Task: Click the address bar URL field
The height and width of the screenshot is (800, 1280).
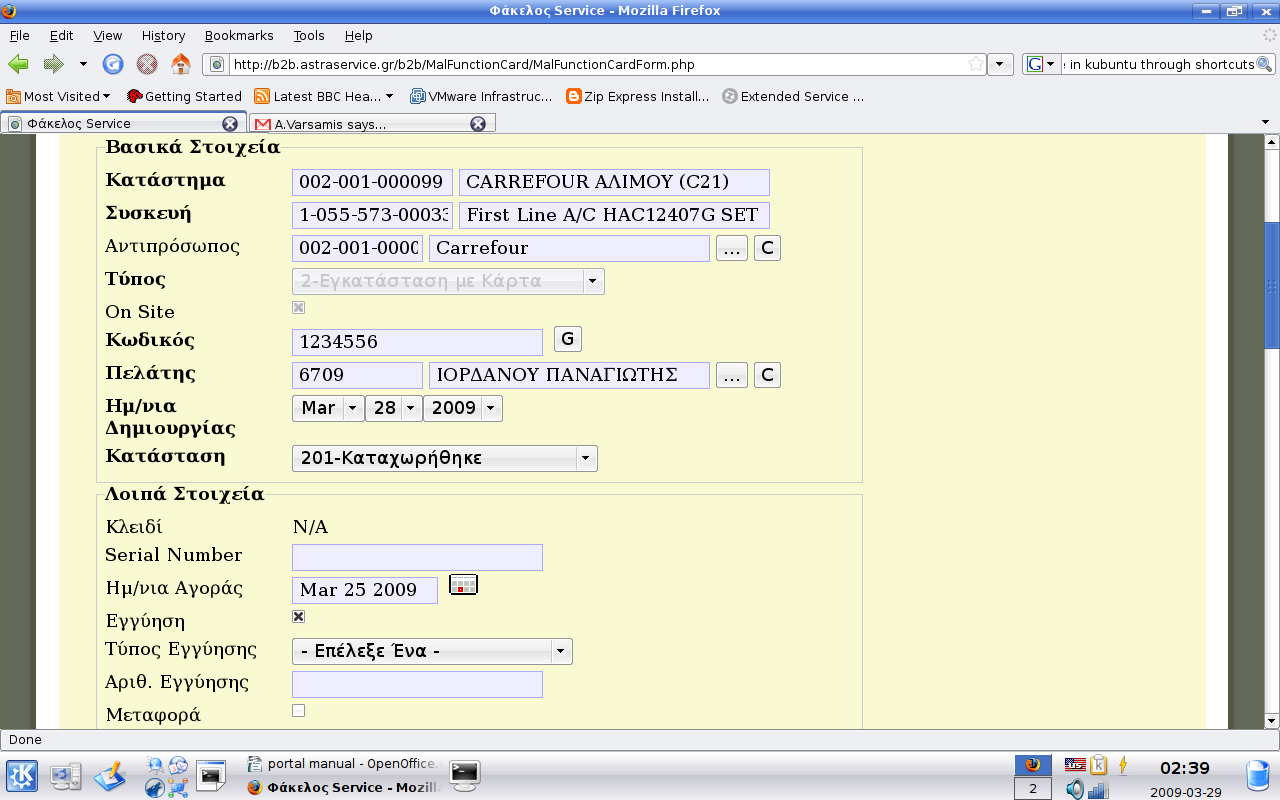Action: pos(597,64)
